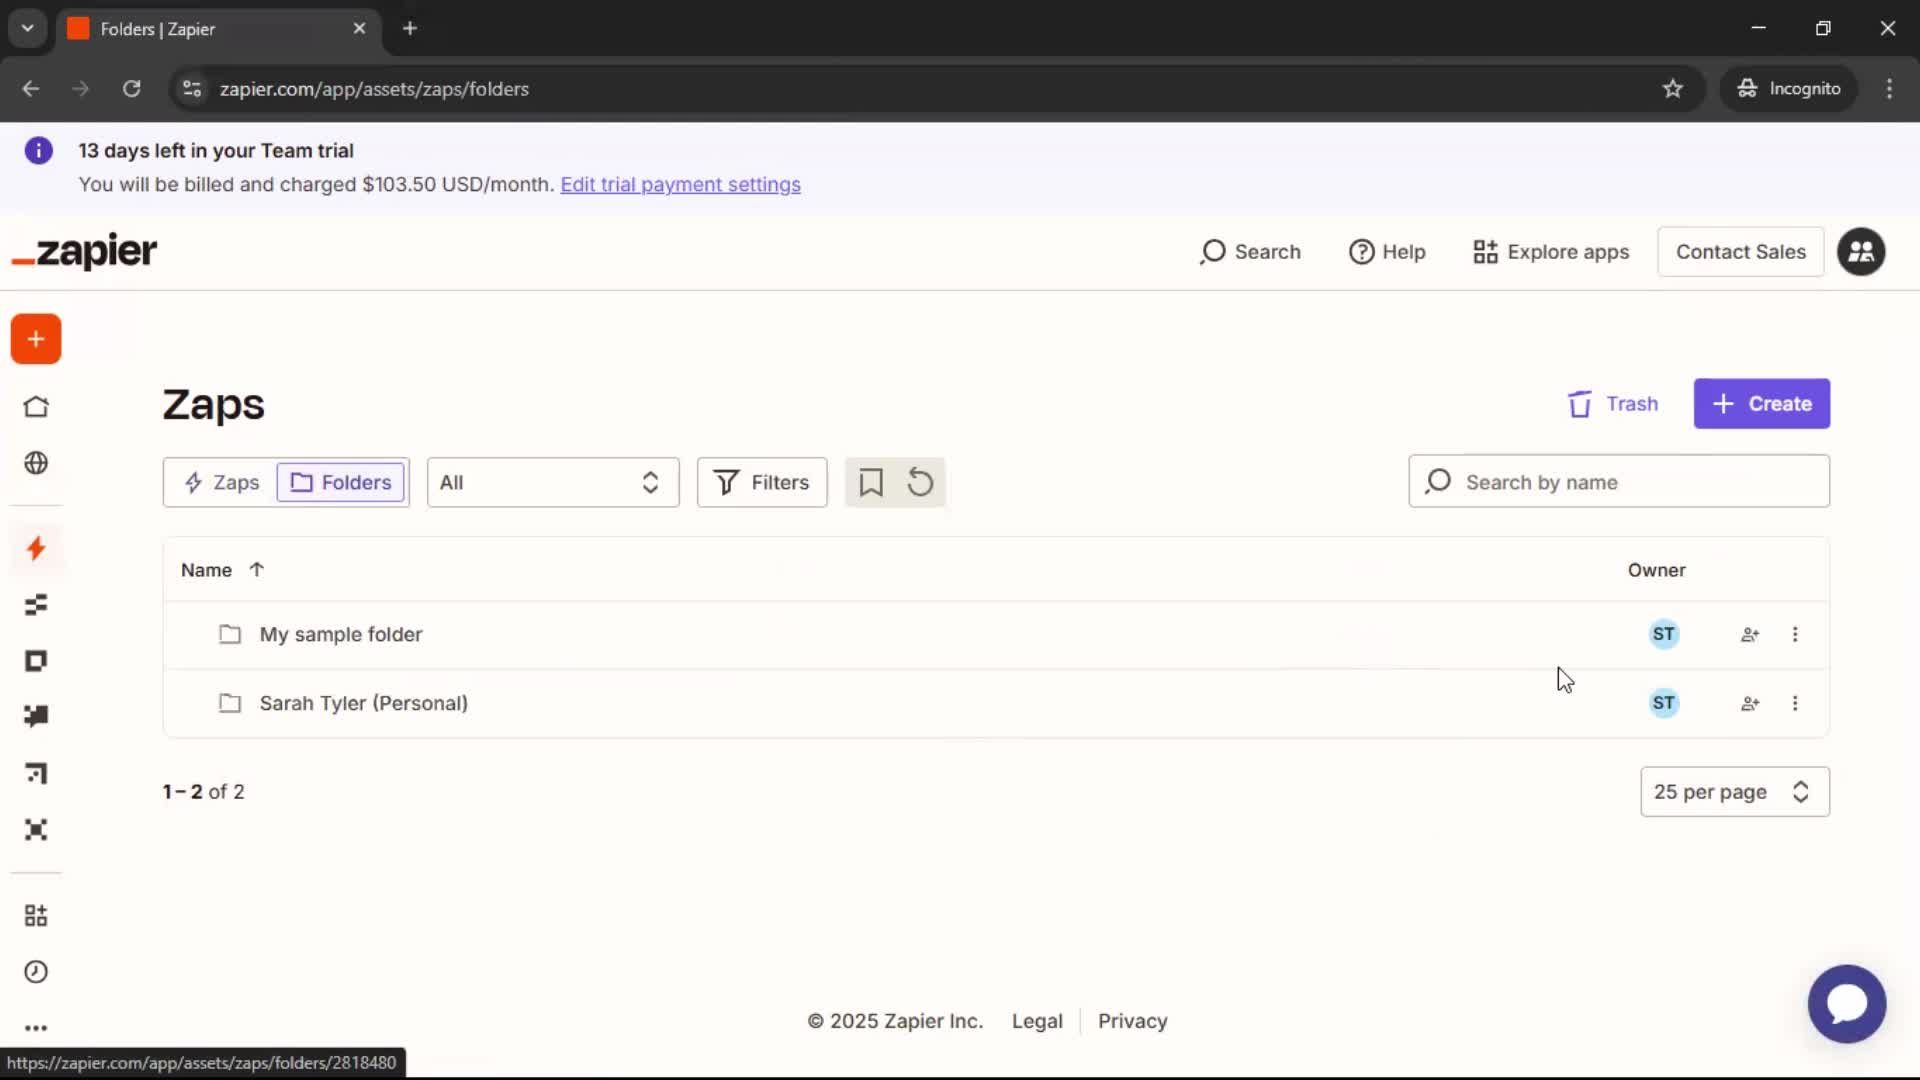Open the chat support bubble

point(1847,1004)
